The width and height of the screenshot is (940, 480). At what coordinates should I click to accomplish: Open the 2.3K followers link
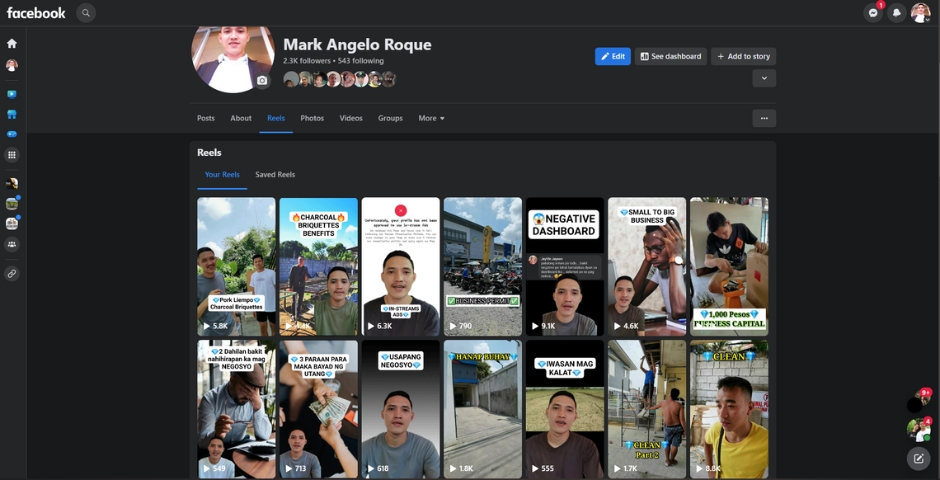[307, 61]
